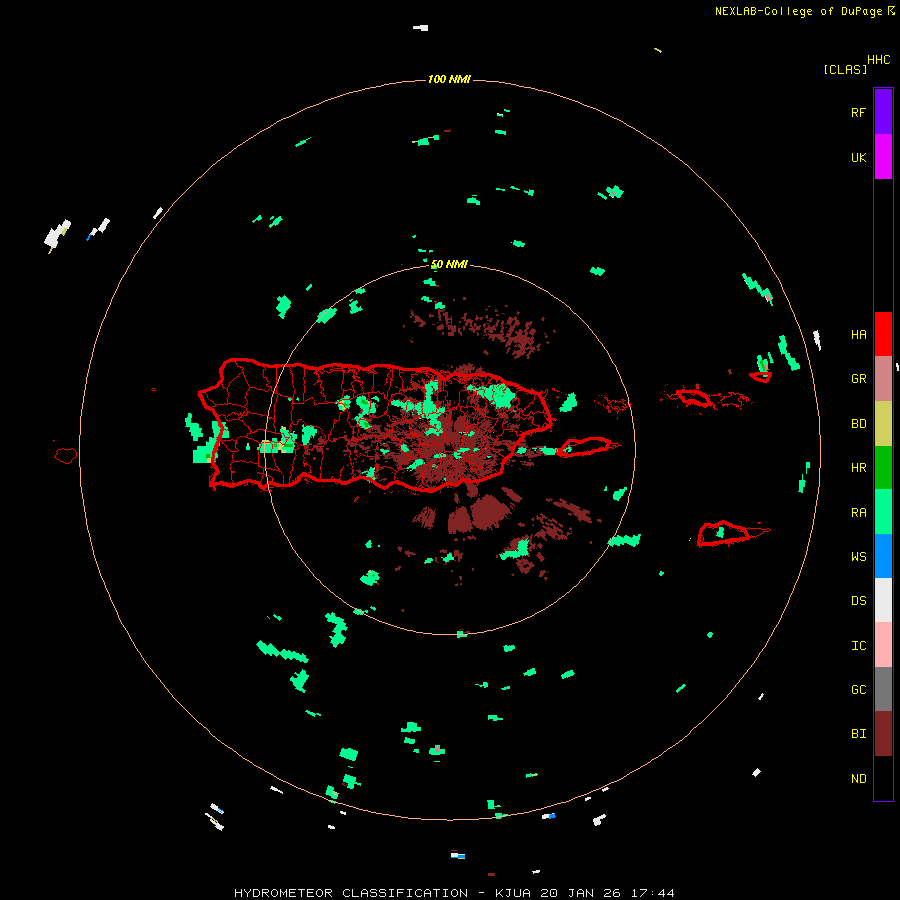Click the HA red legend color swatch

pyautogui.click(x=883, y=334)
